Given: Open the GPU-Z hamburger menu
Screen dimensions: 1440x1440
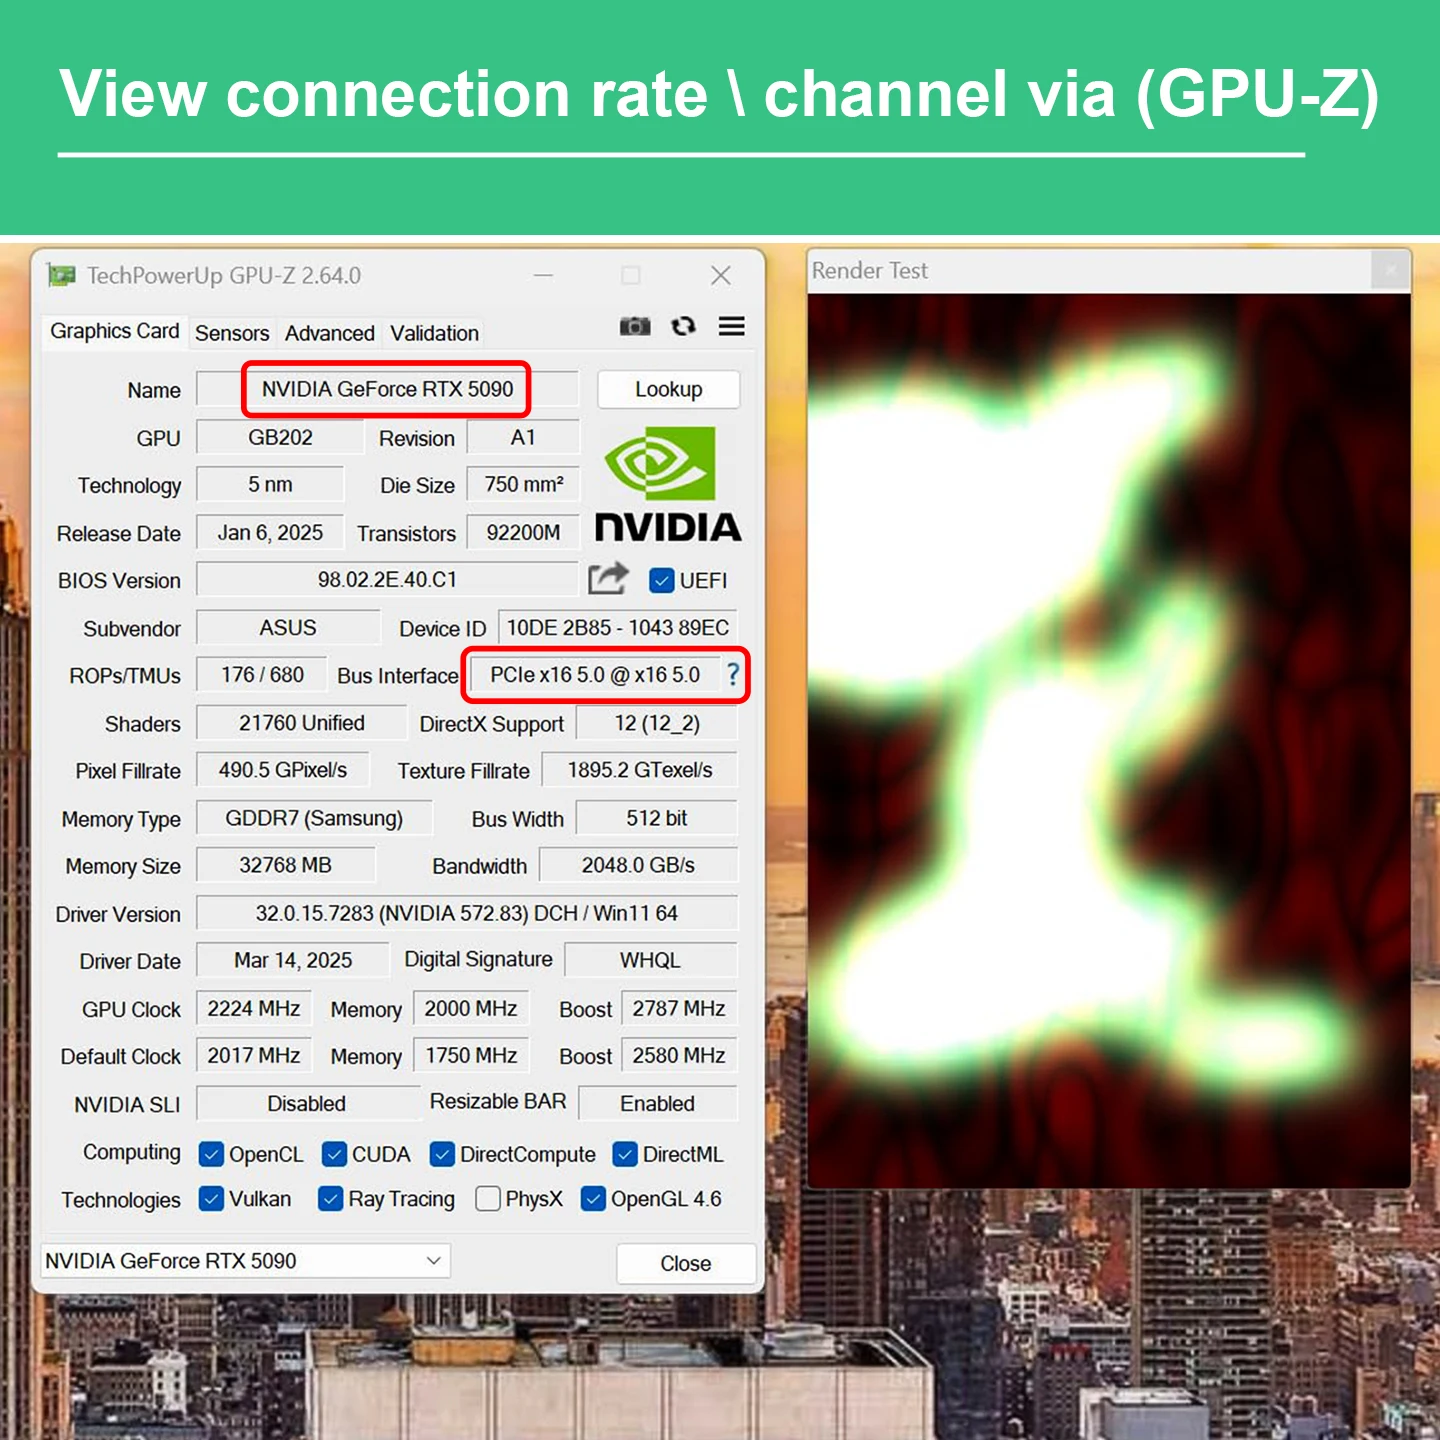Looking at the screenshot, I should 732,326.
